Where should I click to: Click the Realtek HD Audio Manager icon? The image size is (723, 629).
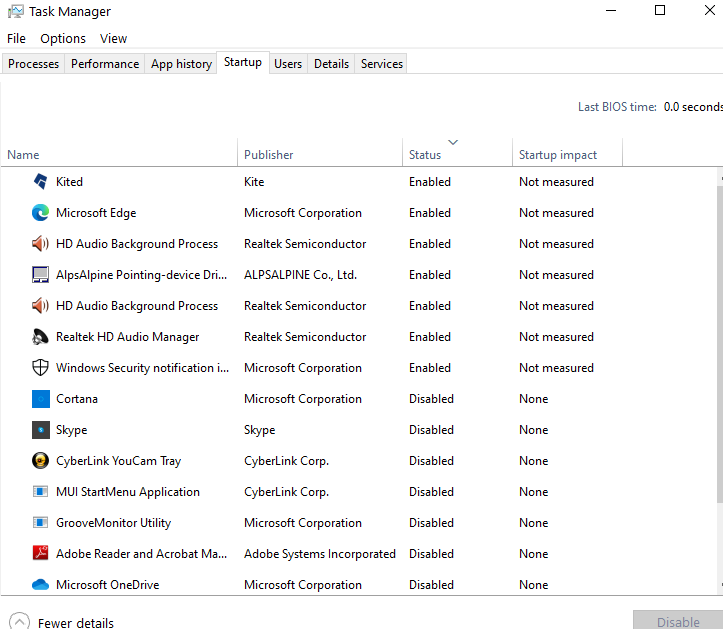pos(41,337)
